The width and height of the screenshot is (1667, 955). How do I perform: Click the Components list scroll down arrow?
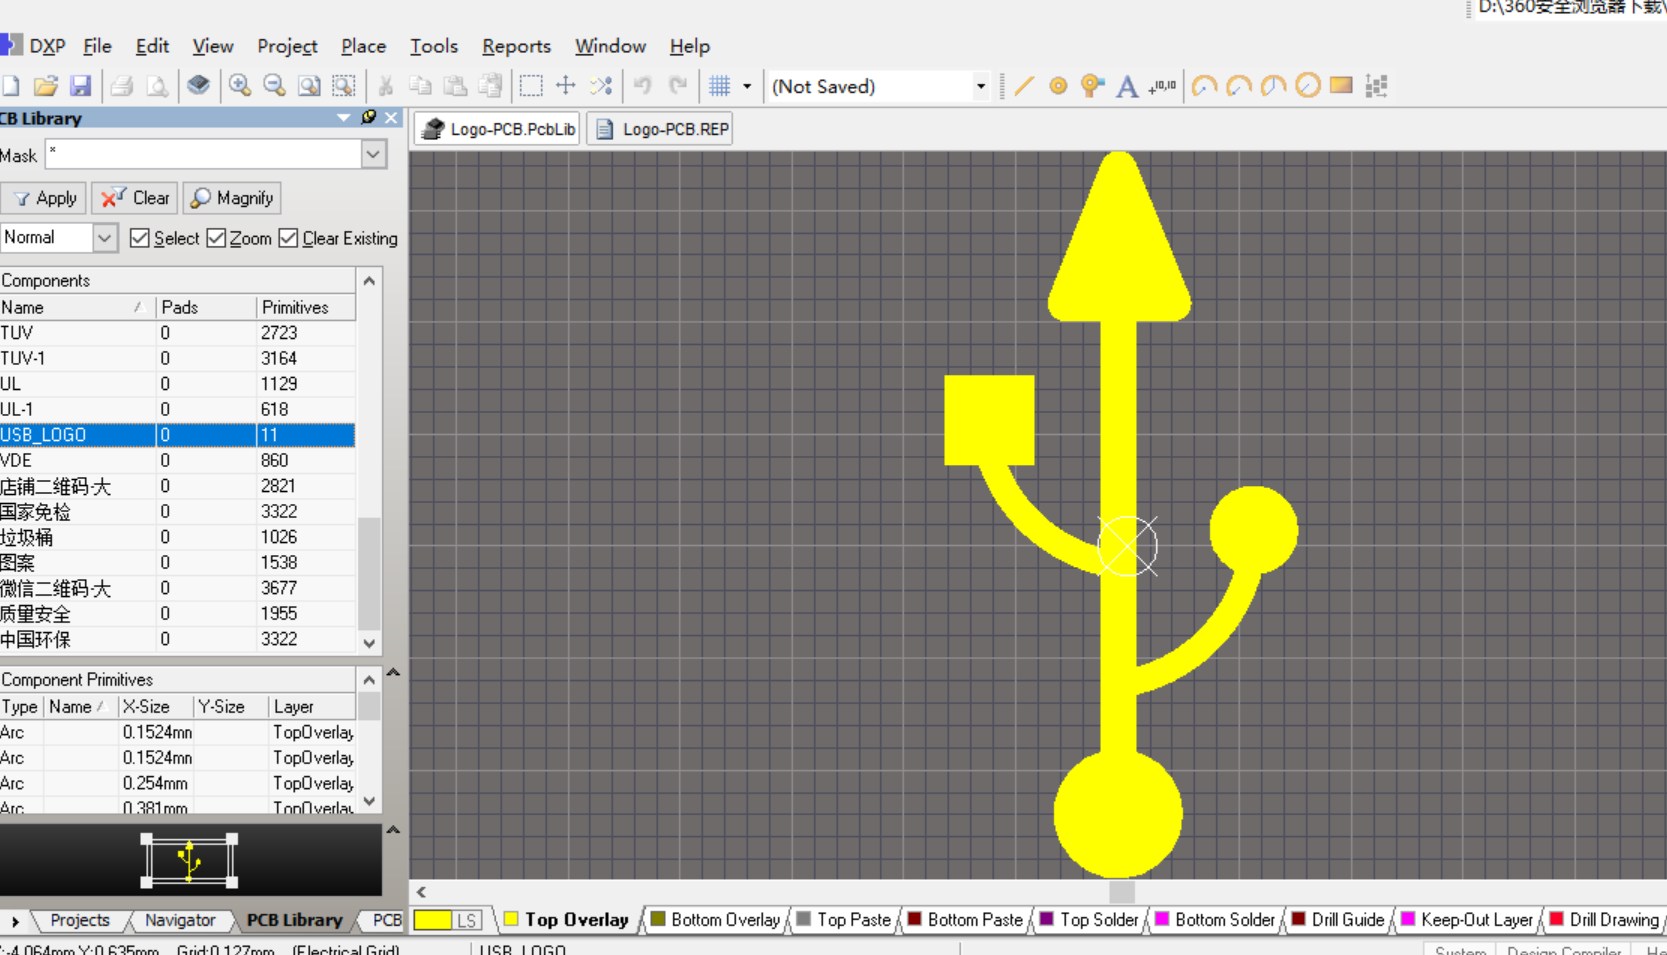(369, 643)
